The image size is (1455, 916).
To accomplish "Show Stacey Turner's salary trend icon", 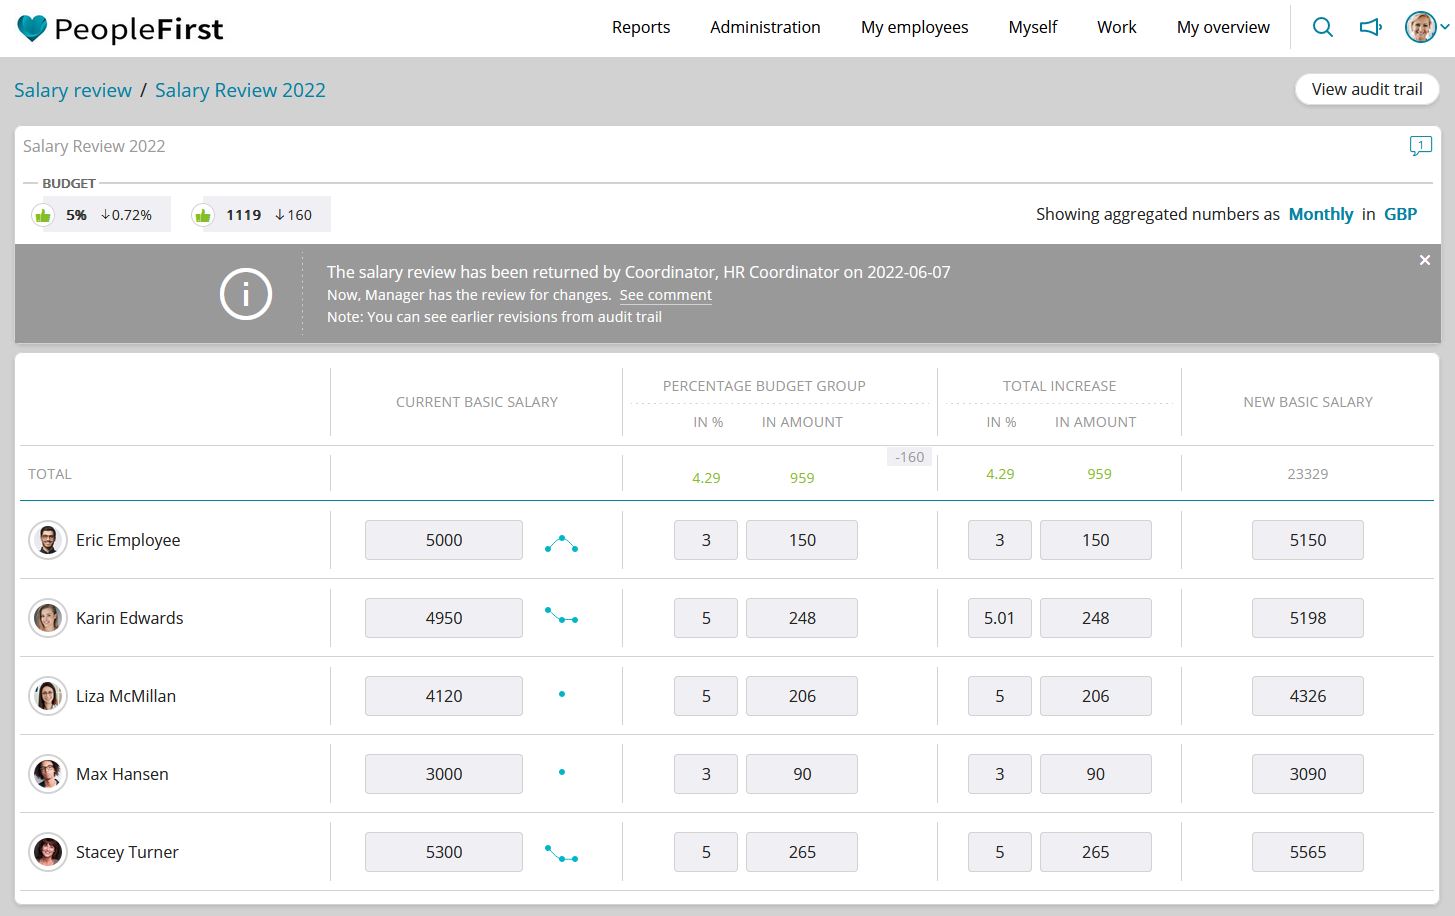I will click(x=561, y=854).
